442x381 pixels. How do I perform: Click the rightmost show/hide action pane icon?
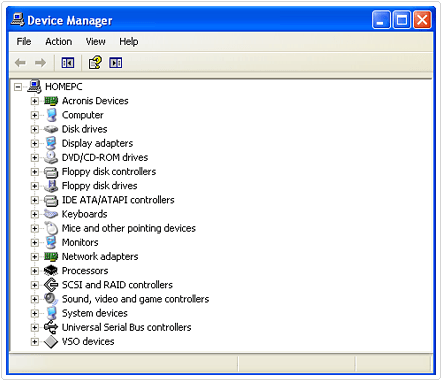click(116, 63)
